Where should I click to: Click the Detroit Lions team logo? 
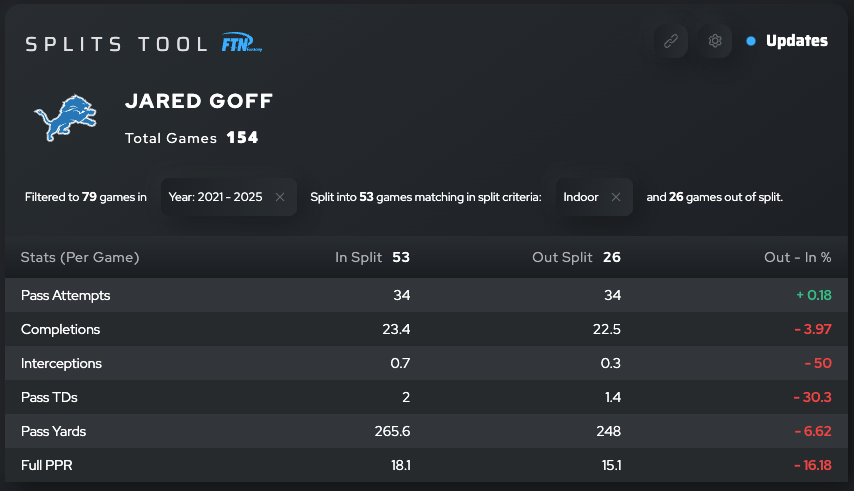click(65, 119)
